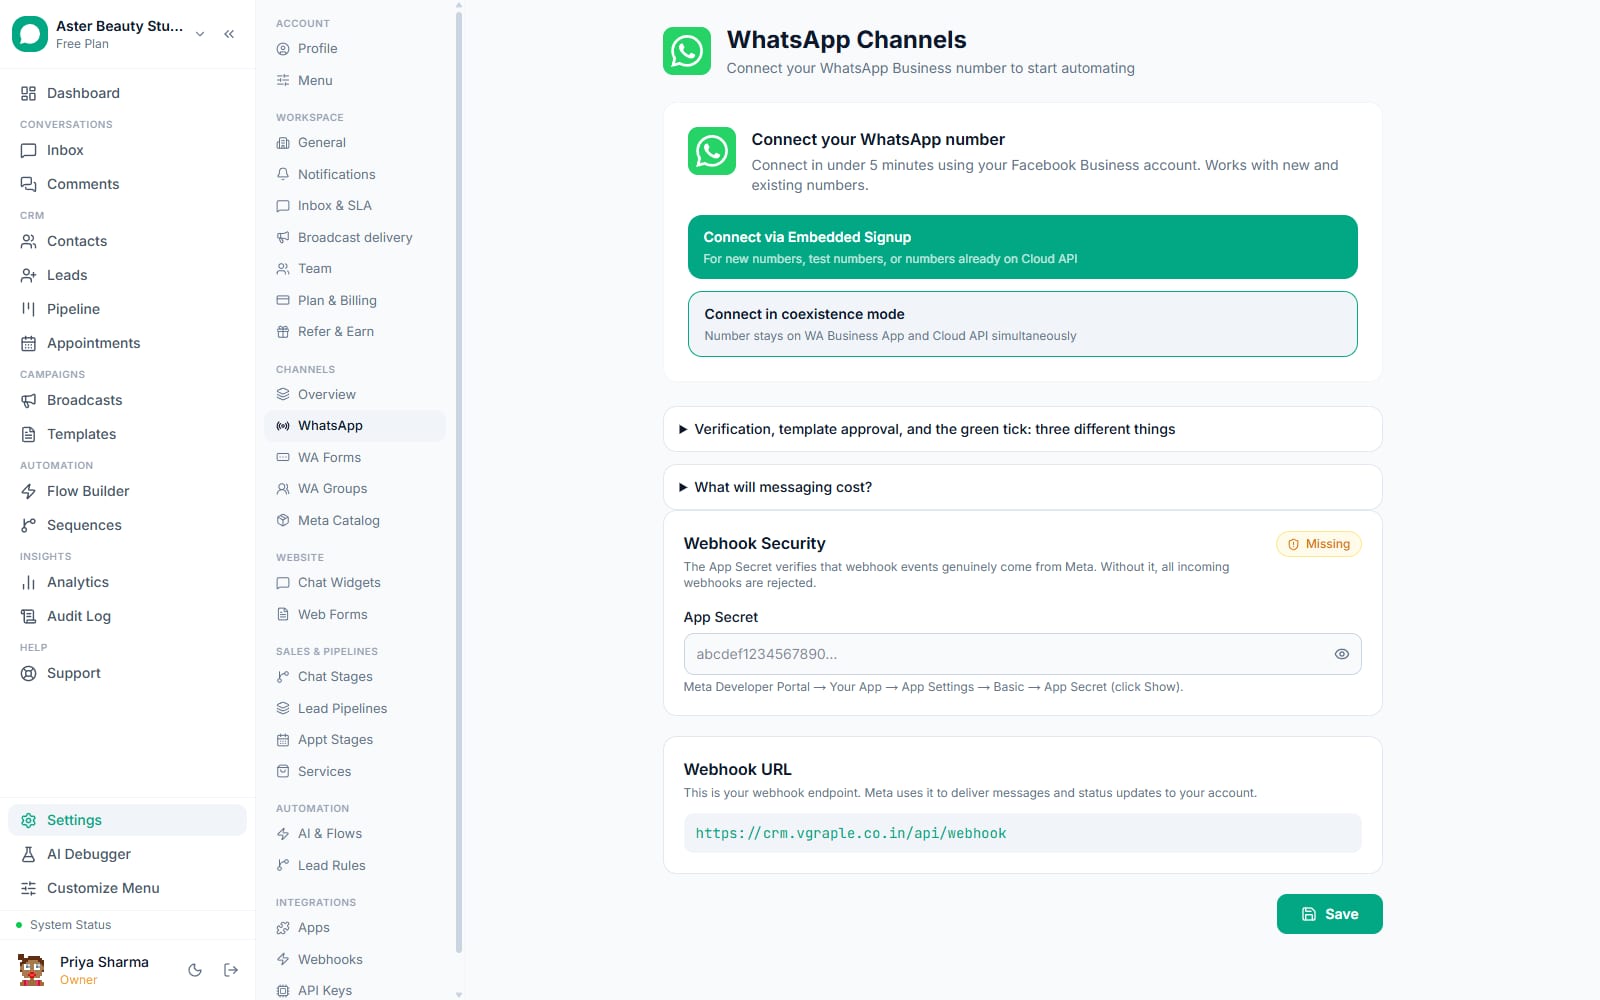The image size is (1600, 1000).
Task: Collapse the sidebar with double-chevron icon
Action: pos(229,34)
